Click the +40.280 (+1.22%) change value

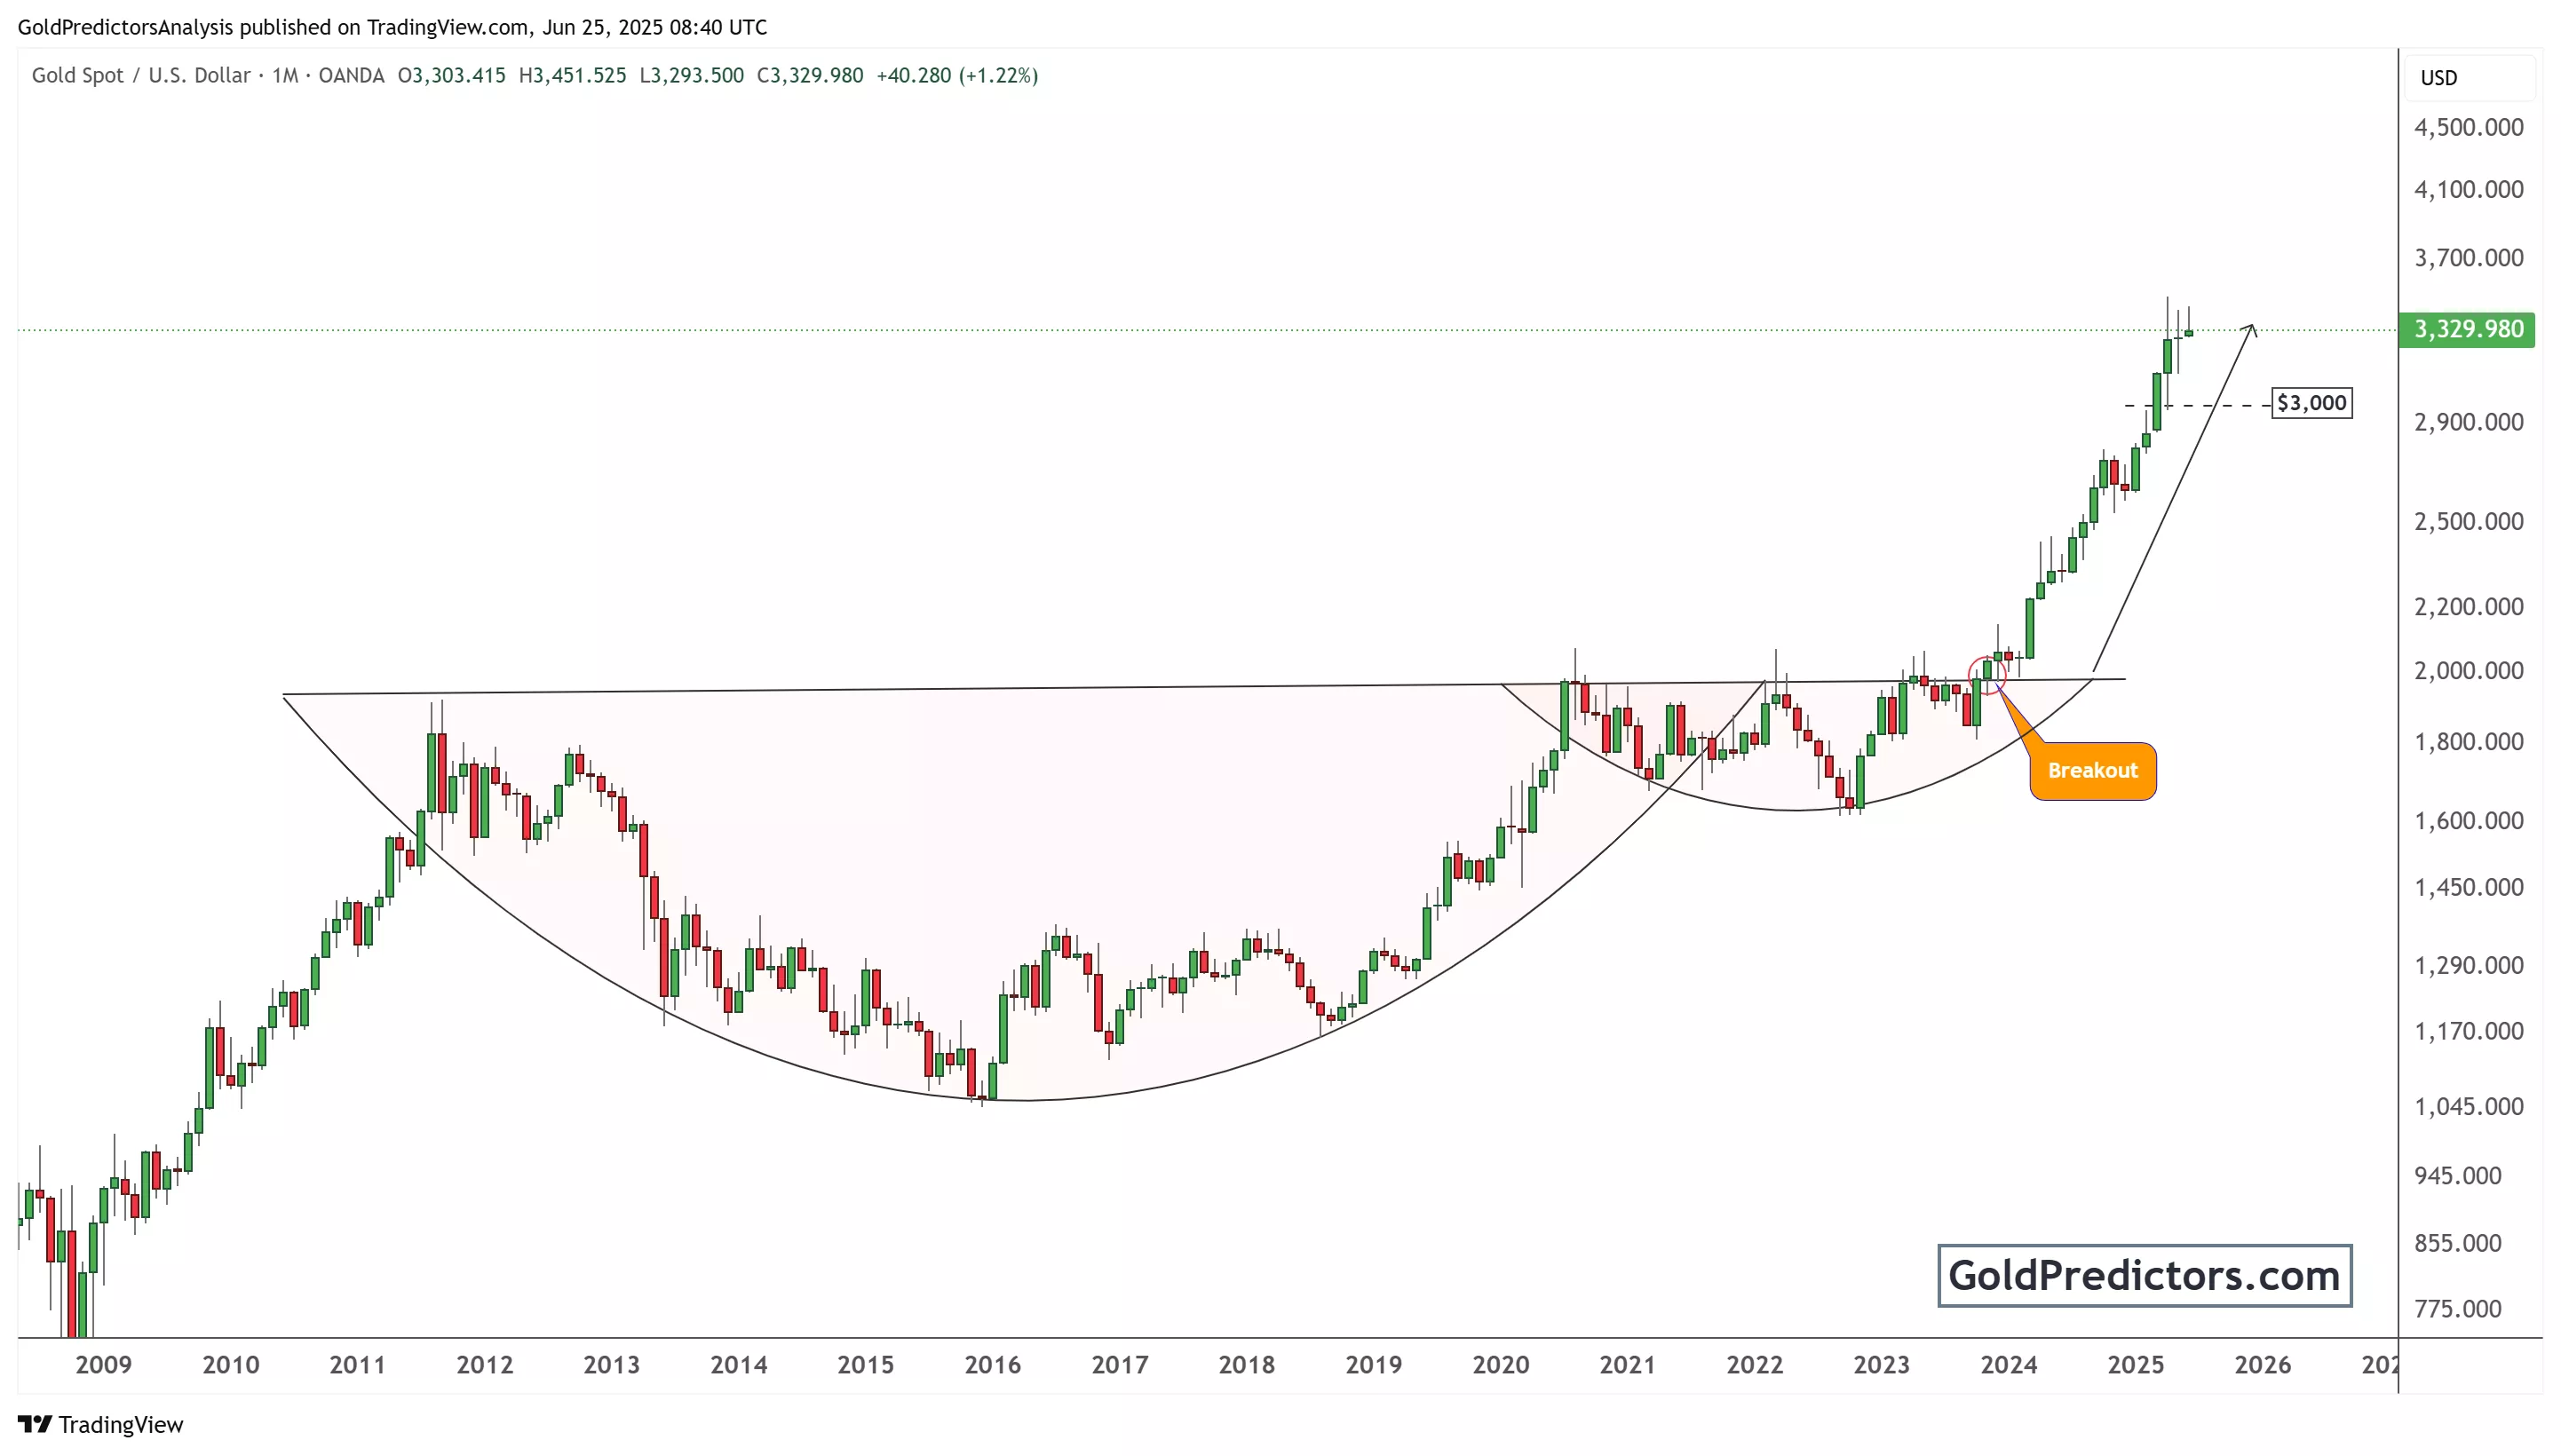pos(957,76)
